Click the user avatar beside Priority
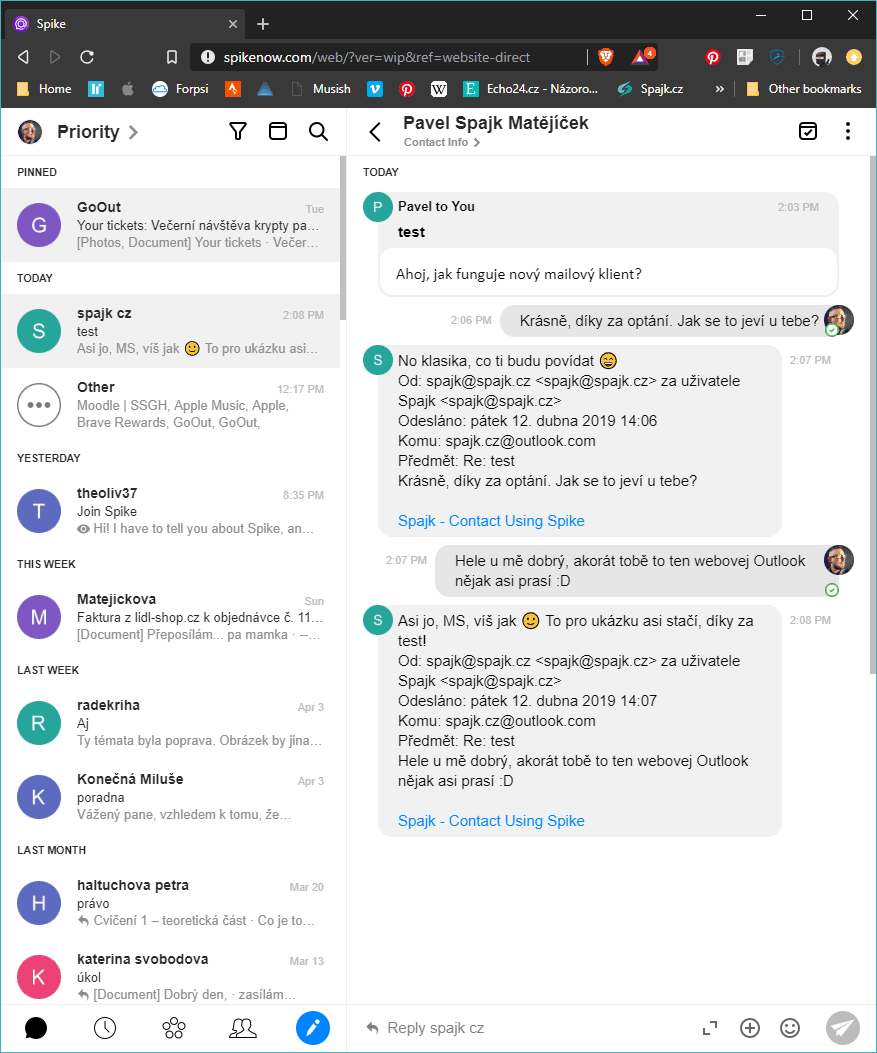 pos(30,132)
